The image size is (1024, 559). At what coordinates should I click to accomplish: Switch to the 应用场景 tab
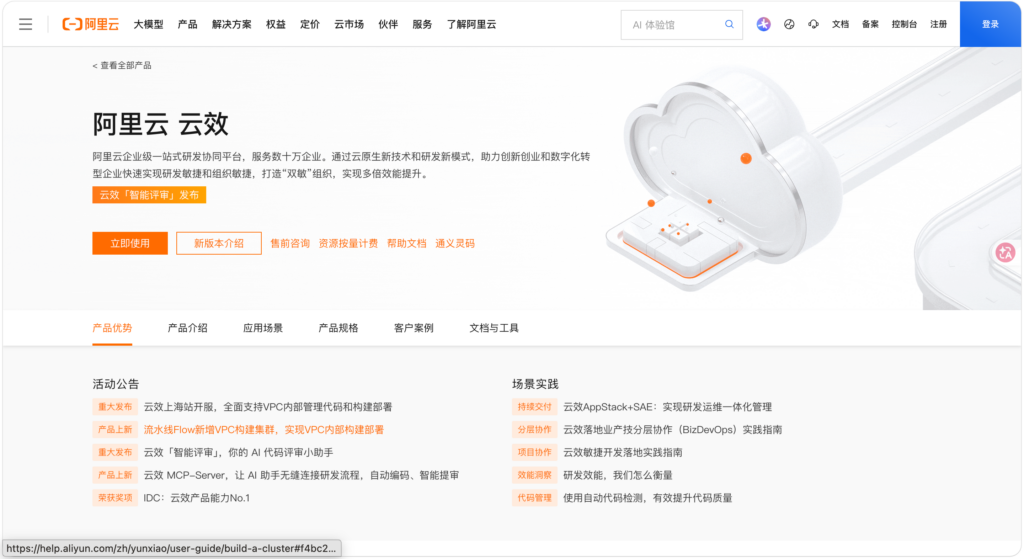click(x=263, y=328)
